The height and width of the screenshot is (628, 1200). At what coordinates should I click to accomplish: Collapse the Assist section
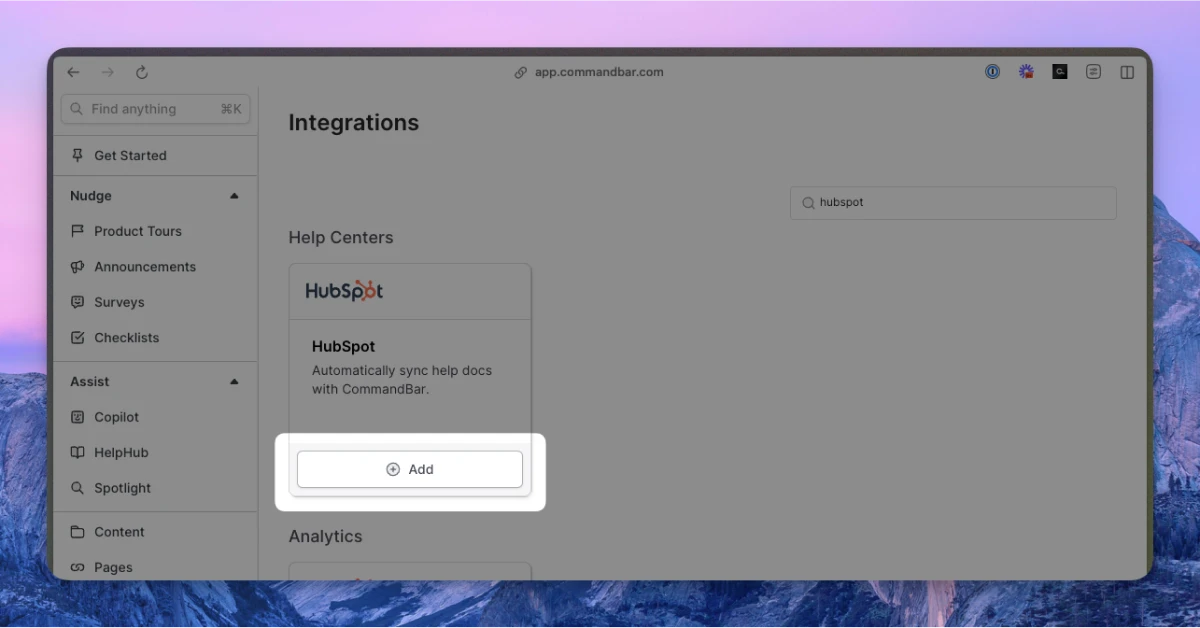(x=234, y=382)
